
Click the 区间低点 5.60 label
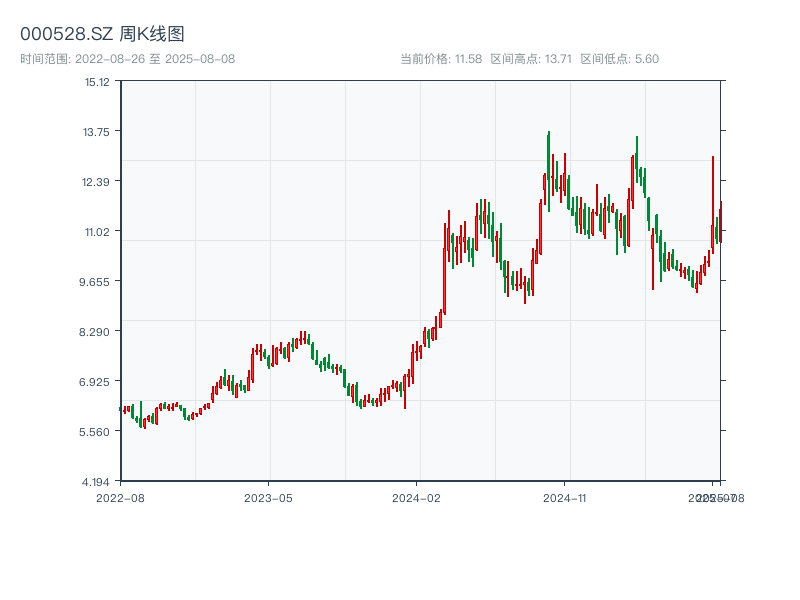pyautogui.click(x=620, y=59)
